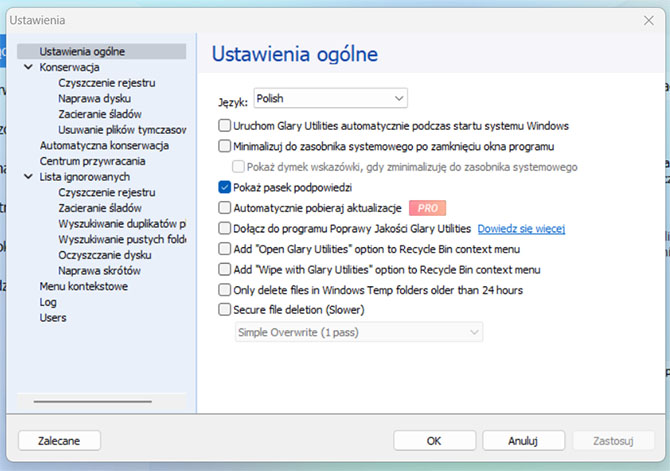This screenshot has width=670, height=471.
Task: Toggle Secure file deletion (Slower) checkbox
Action: tap(225, 310)
